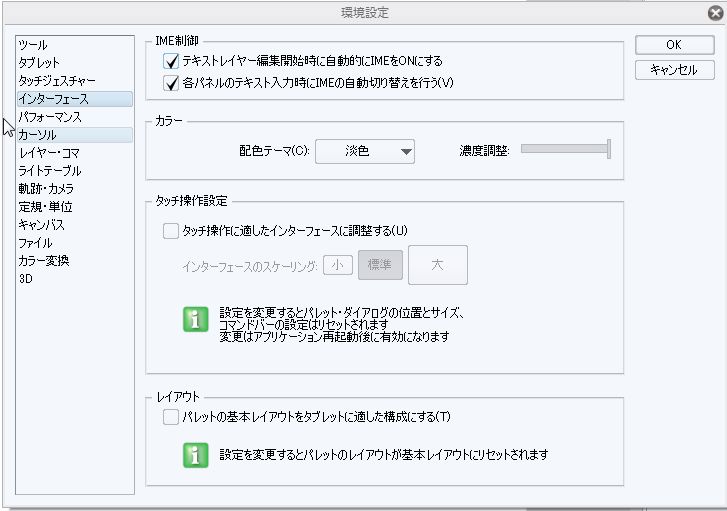Select カーソル category in the list
Image resolution: width=727 pixels, height=511 pixels.
tap(38, 135)
